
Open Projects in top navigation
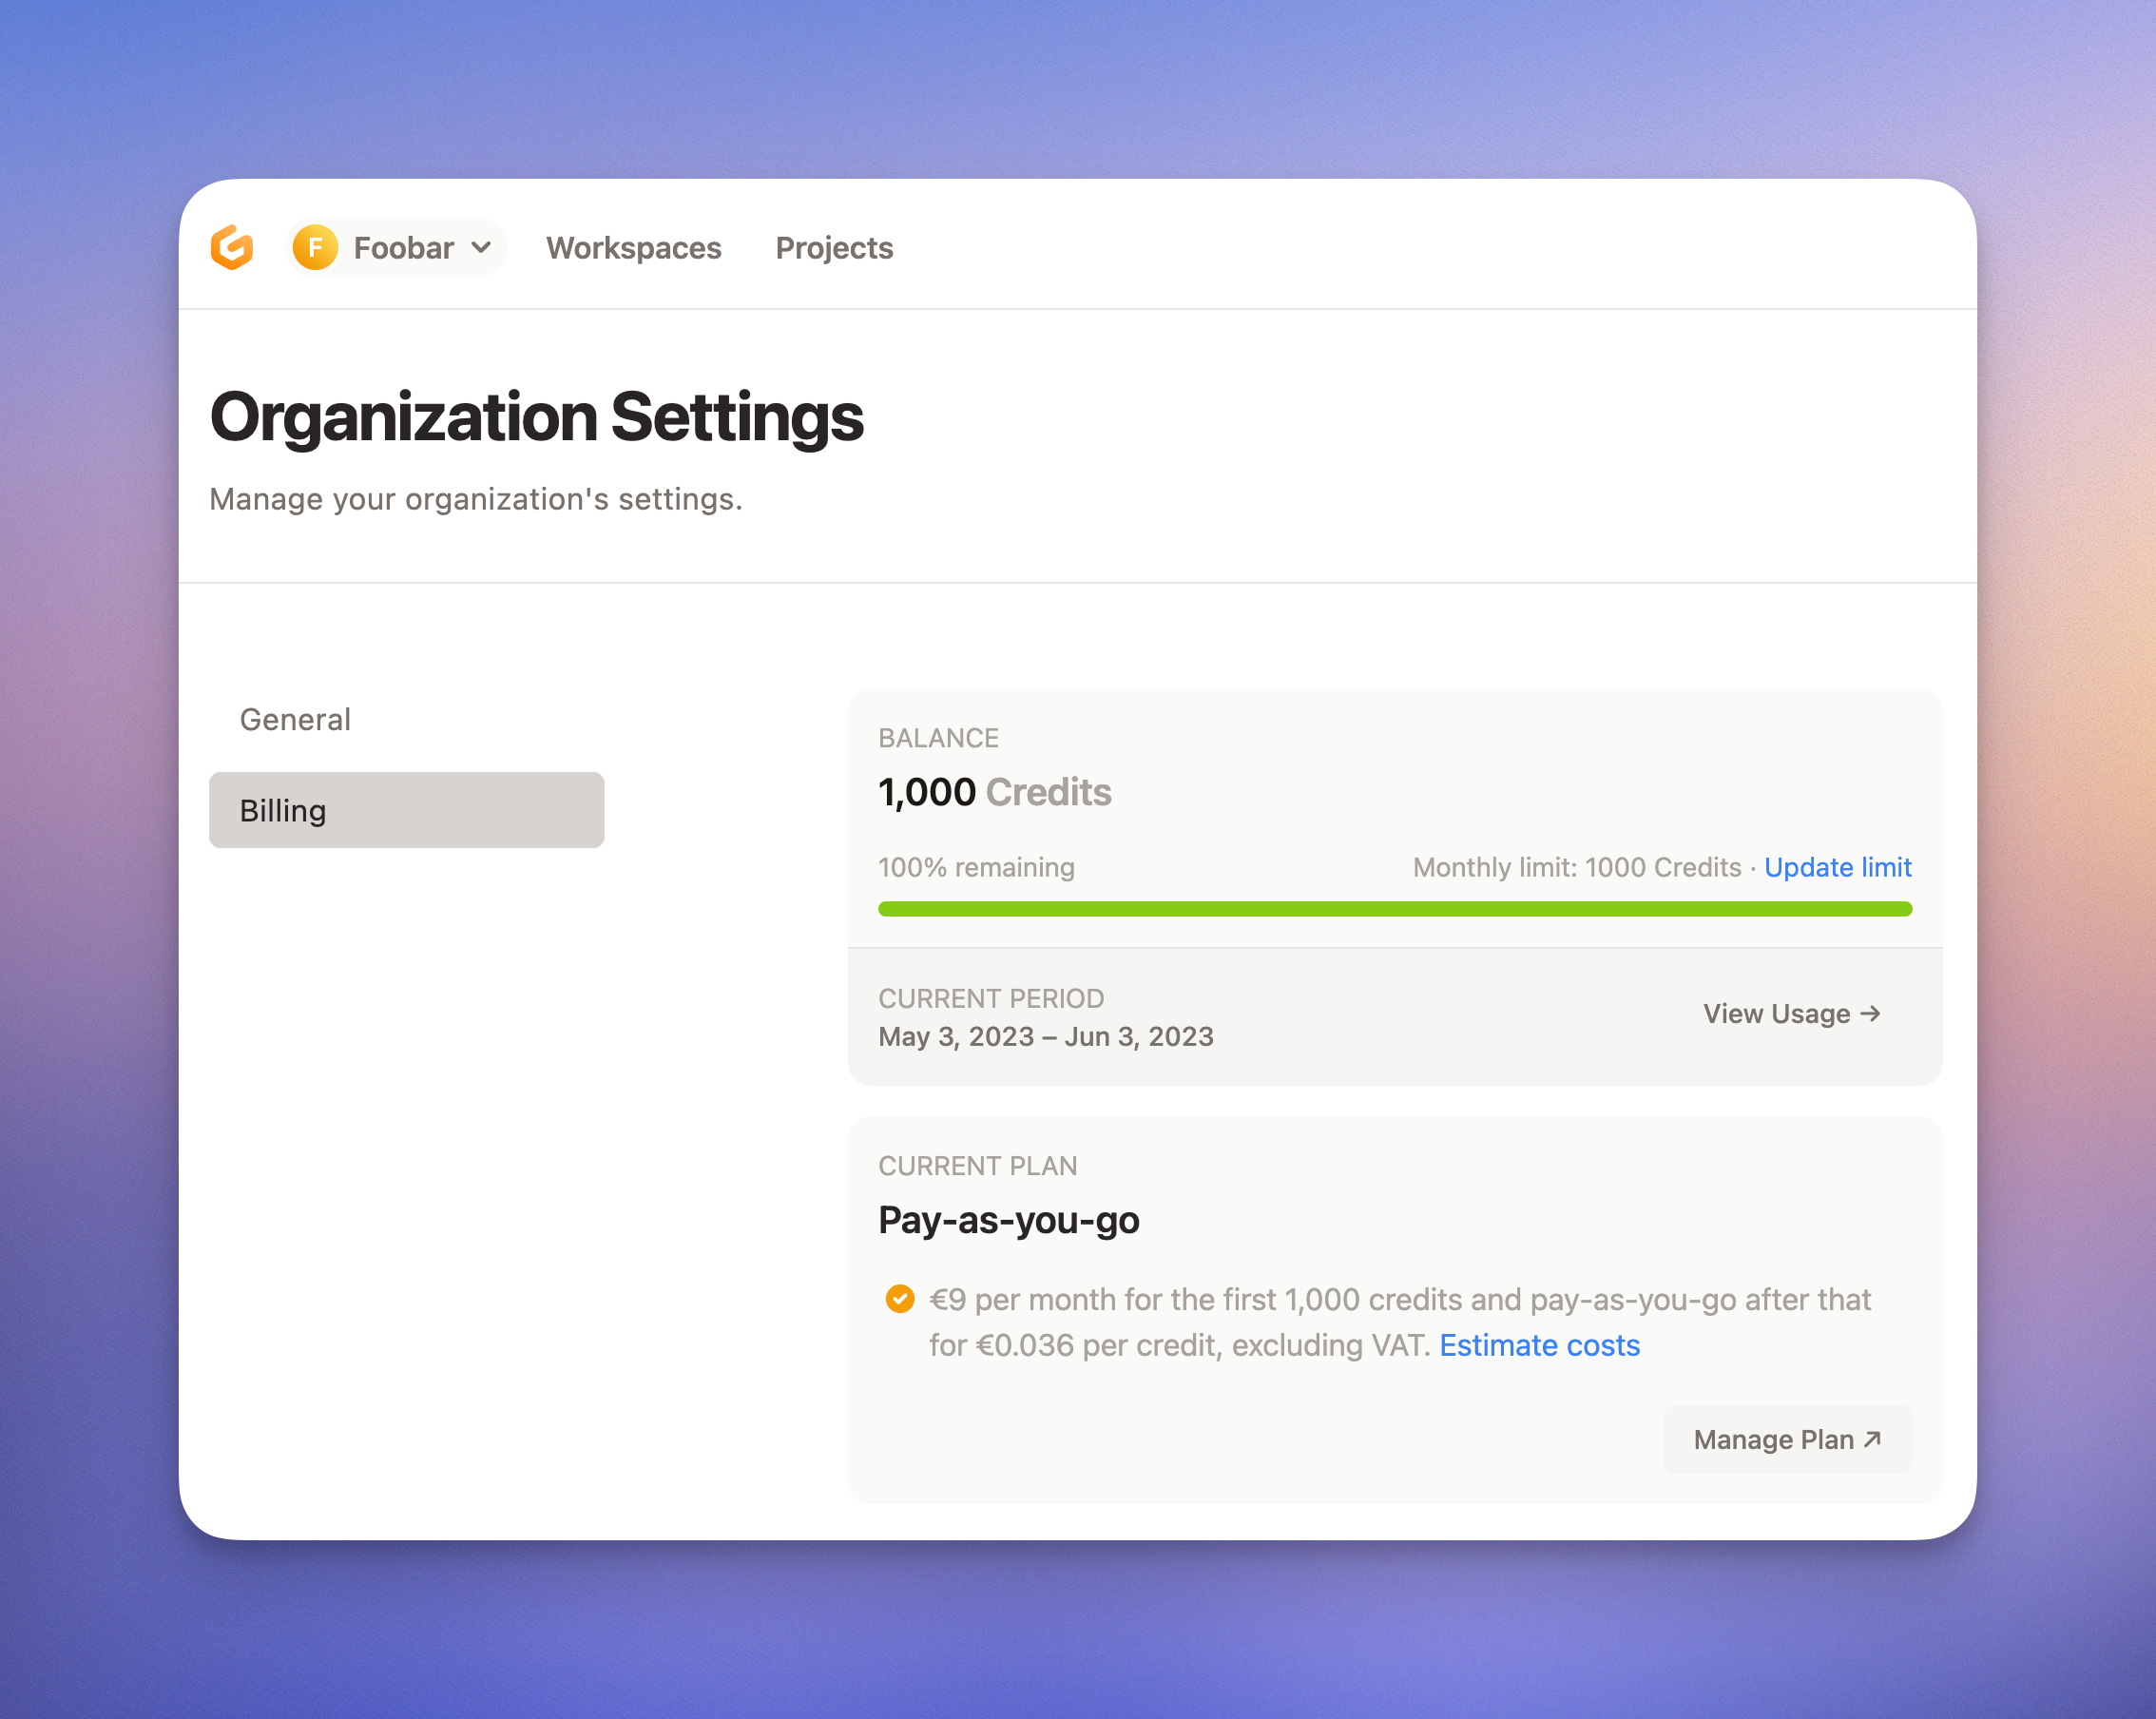pos(834,248)
